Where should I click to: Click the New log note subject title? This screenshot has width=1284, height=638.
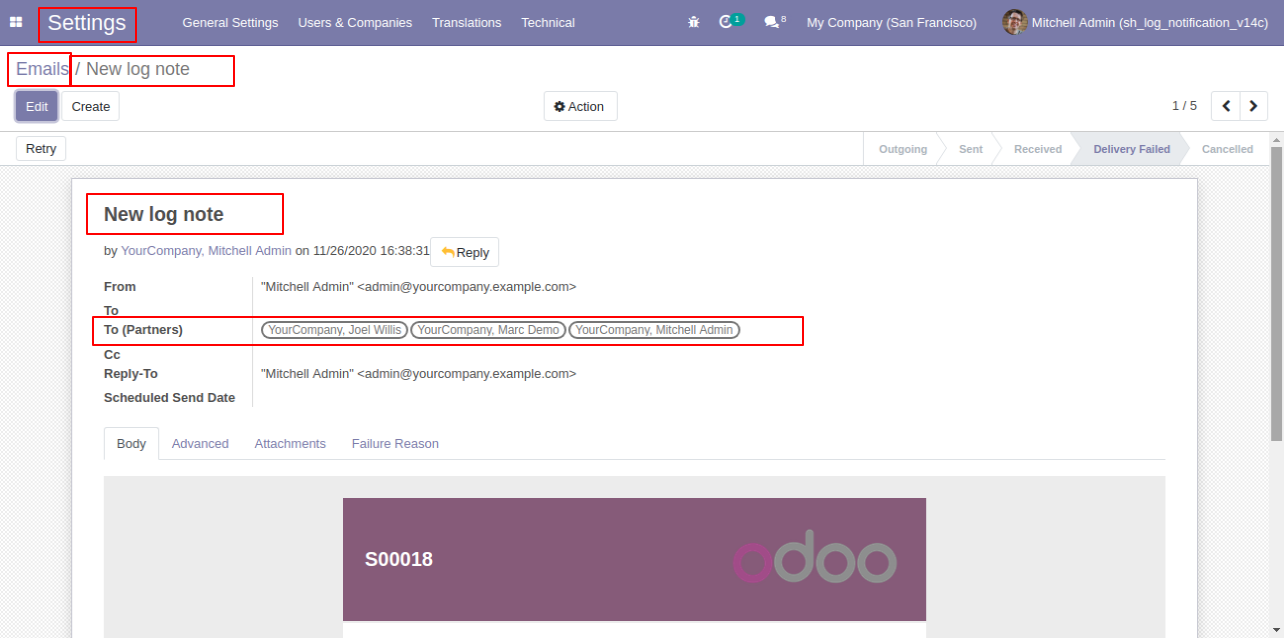coord(164,214)
